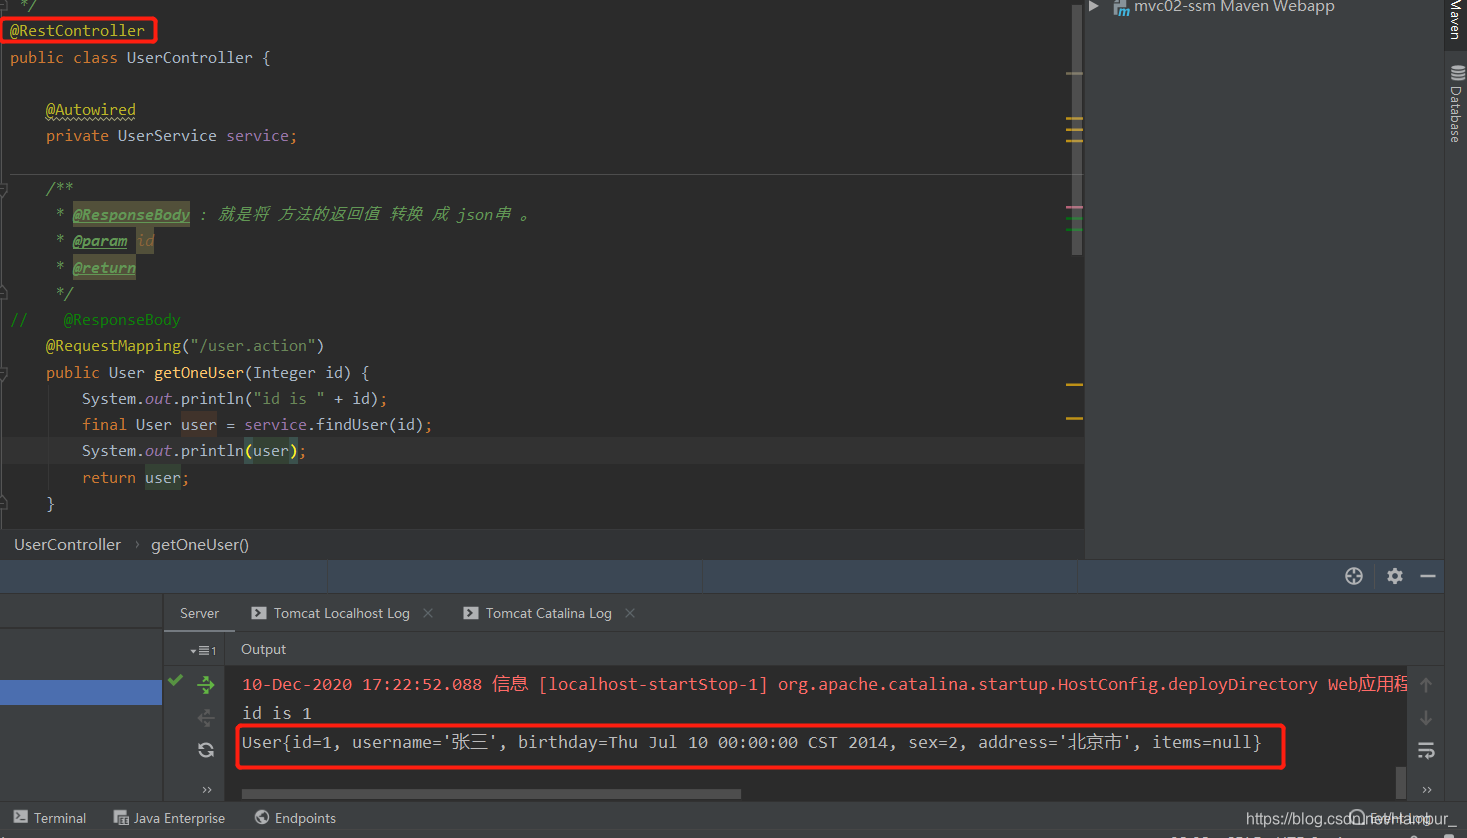
Task: Open the Endpoints tool window
Action: pyautogui.click(x=295, y=817)
